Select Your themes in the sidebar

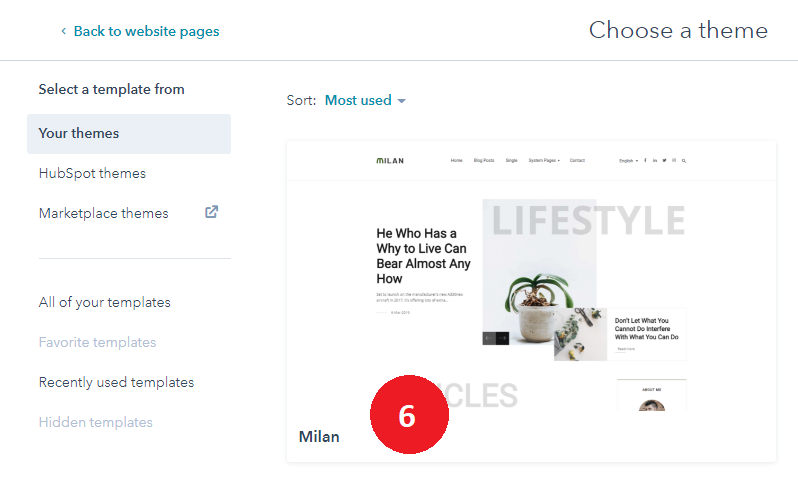(79, 133)
